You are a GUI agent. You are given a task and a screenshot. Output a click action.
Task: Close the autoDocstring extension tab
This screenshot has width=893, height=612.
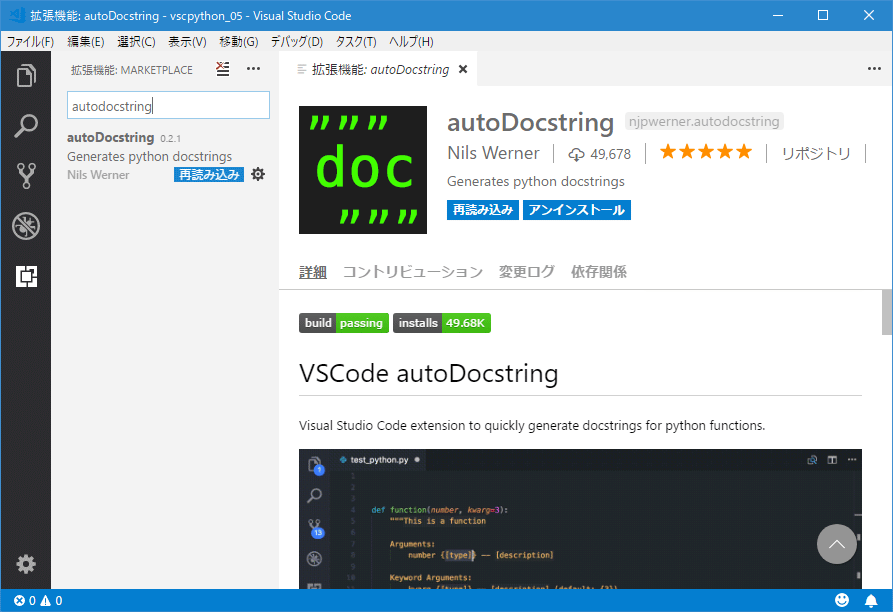462,70
